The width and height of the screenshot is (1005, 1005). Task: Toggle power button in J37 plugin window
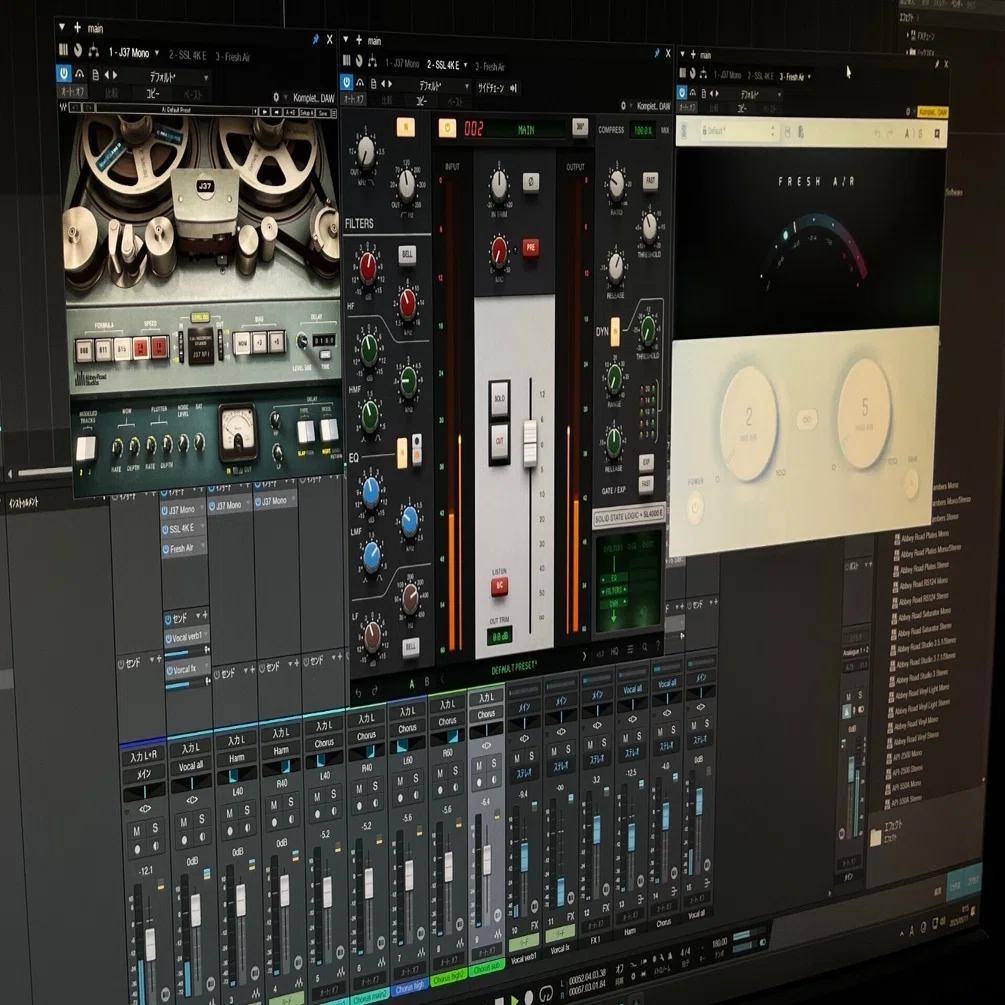(63, 73)
